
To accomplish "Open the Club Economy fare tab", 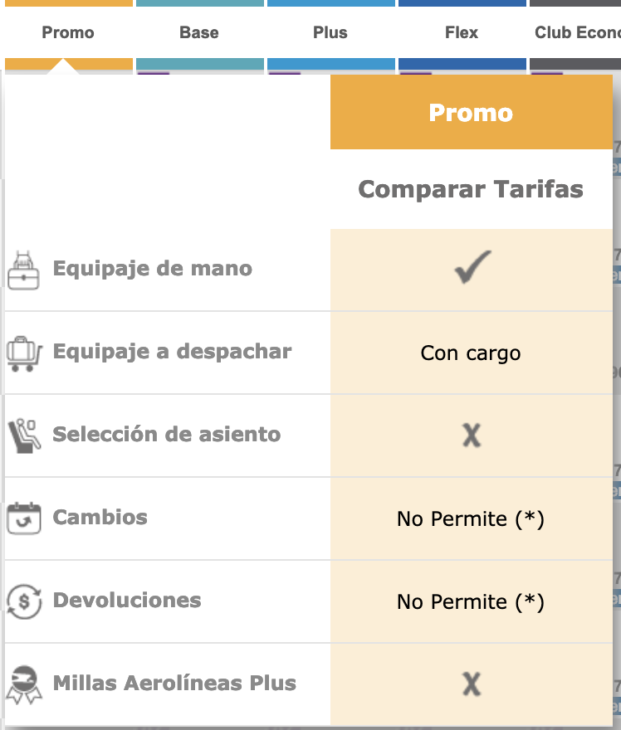I will (575, 33).
